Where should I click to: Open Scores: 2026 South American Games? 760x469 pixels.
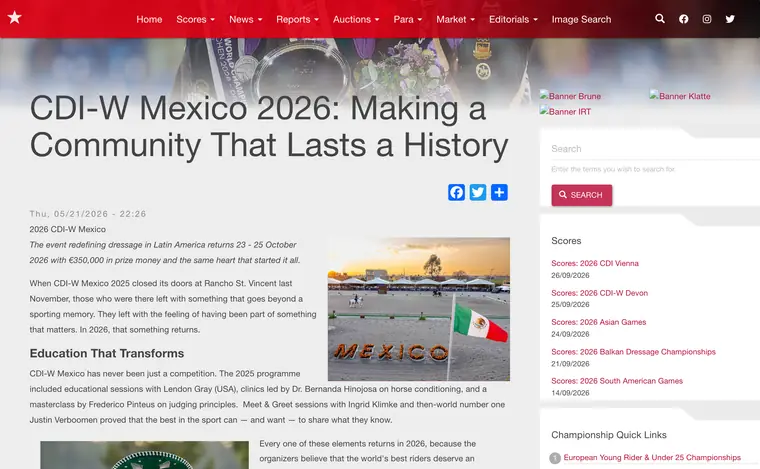coord(617,381)
